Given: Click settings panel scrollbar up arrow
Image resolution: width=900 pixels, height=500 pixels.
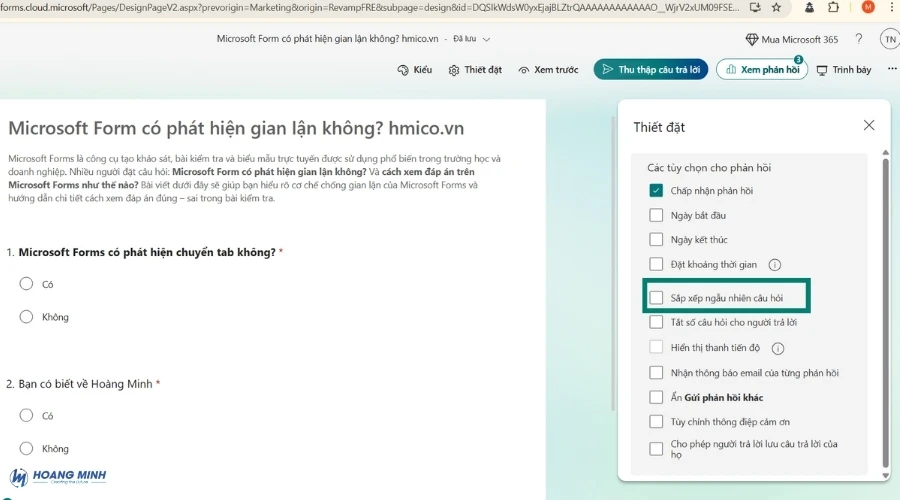Looking at the screenshot, I should pos(886,152).
